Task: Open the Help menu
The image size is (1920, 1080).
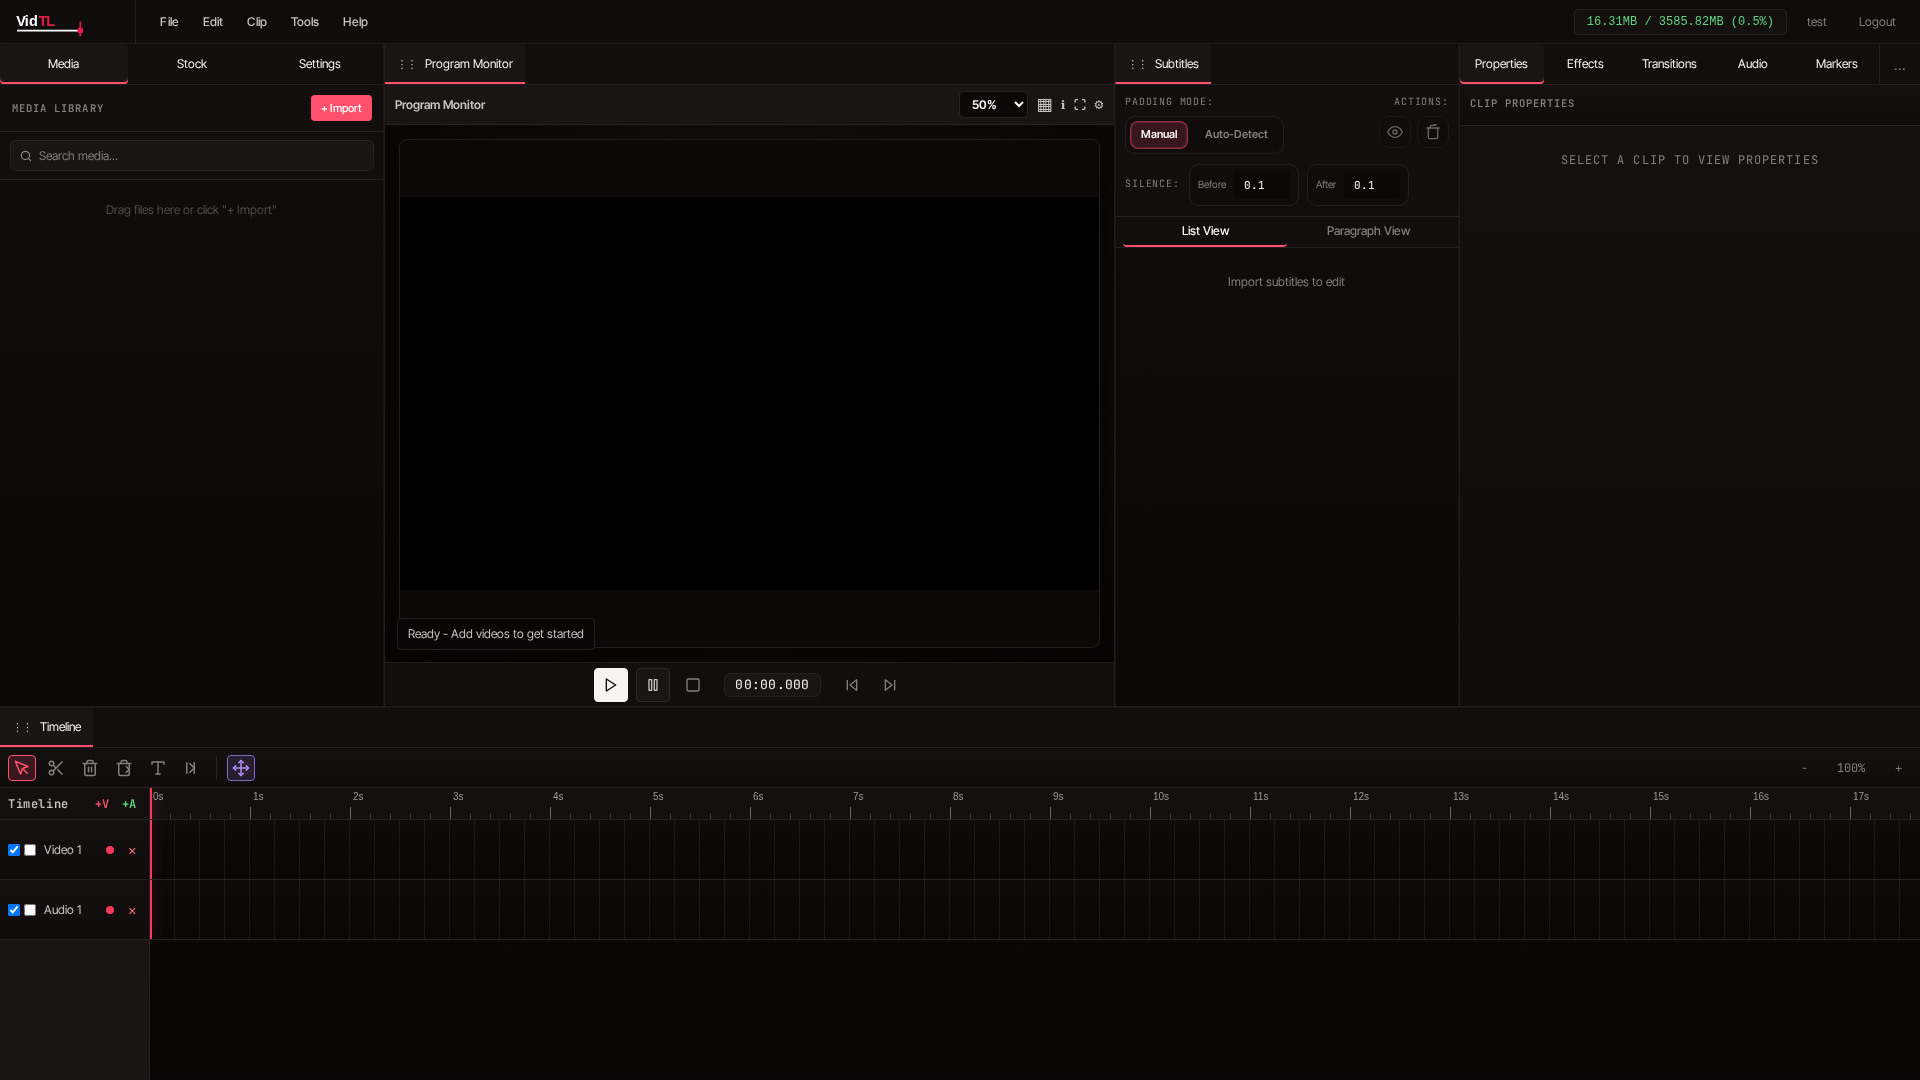Action: click(355, 22)
